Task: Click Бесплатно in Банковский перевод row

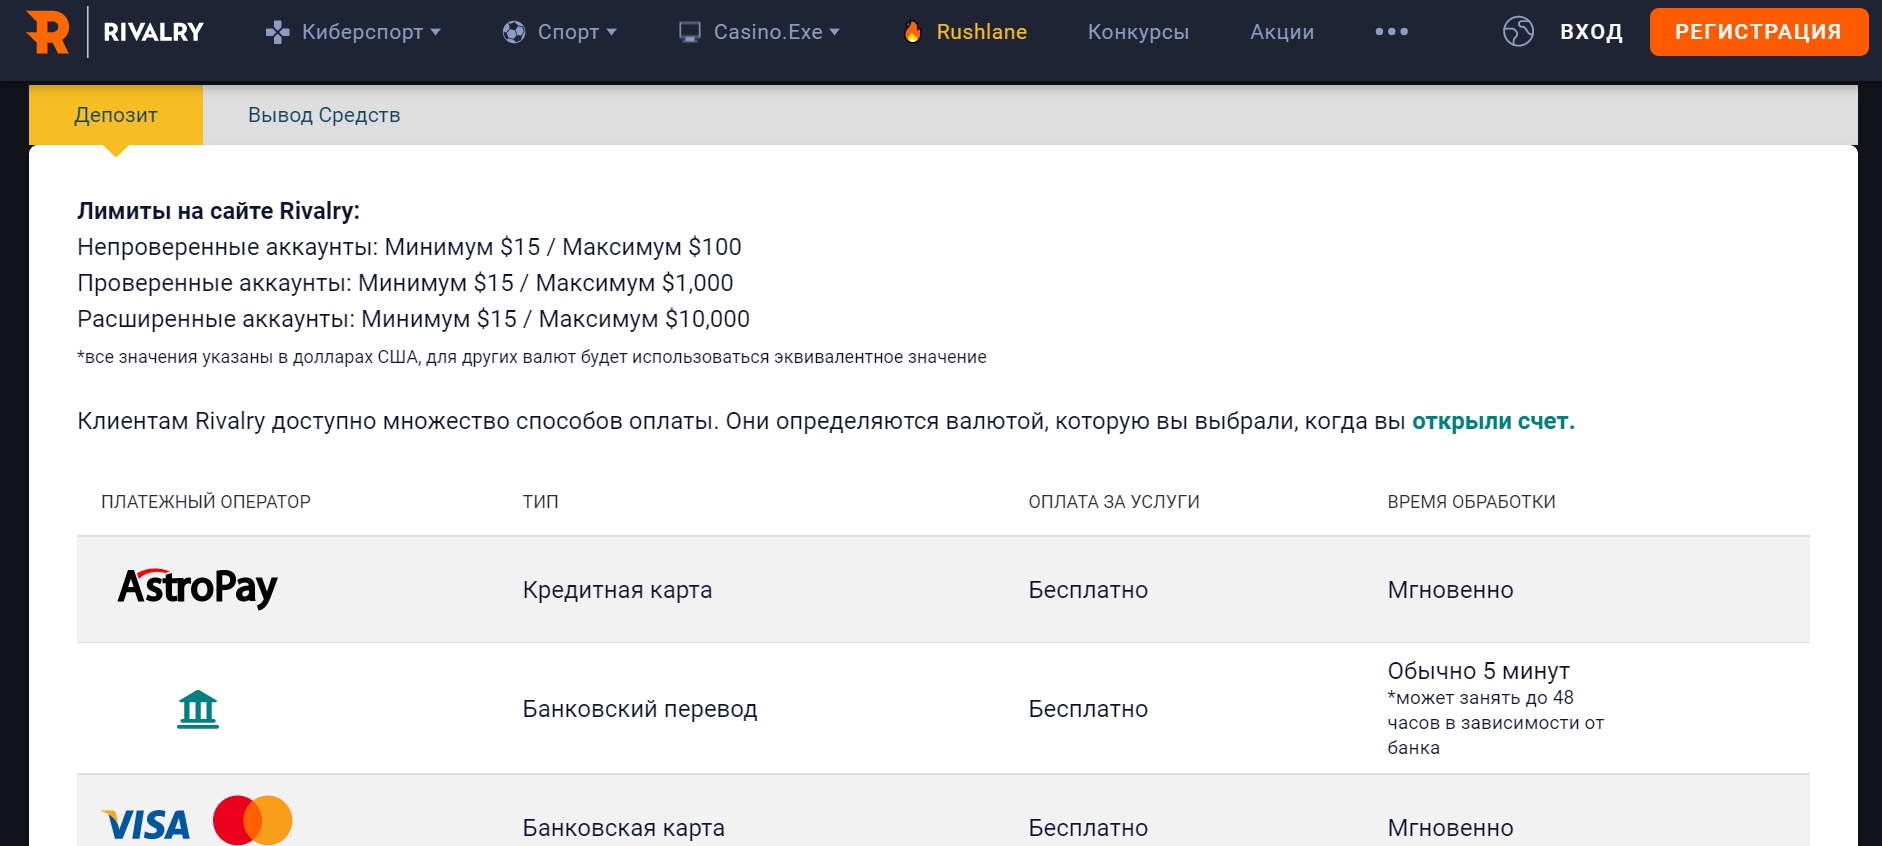Action: (1088, 709)
